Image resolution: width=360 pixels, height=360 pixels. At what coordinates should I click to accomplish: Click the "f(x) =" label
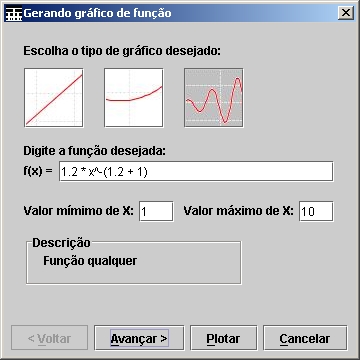click(x=38, y=171)
